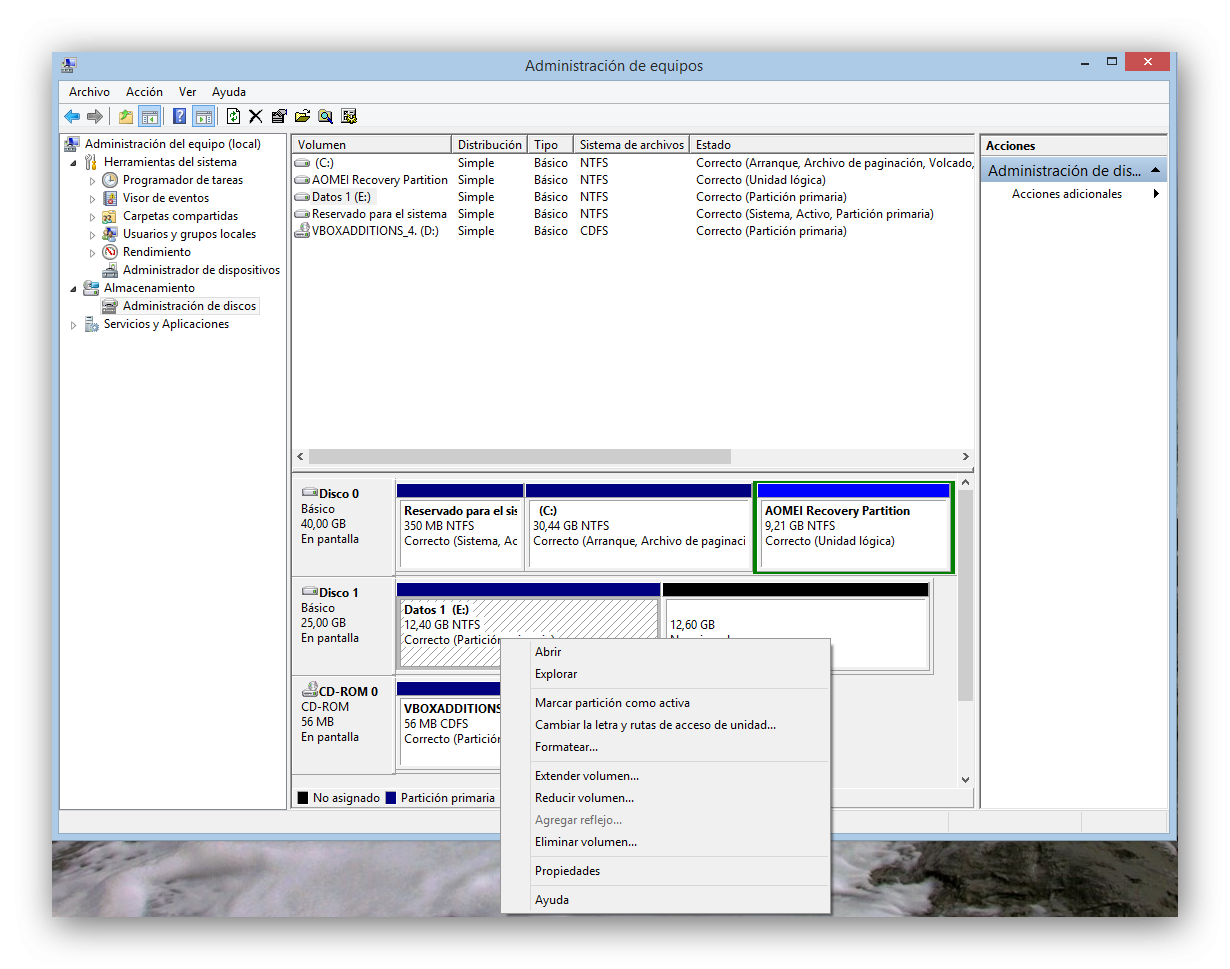Expand the Programador de tareas node
This screenshot has width=1230, height=969.
click(92, 181)
